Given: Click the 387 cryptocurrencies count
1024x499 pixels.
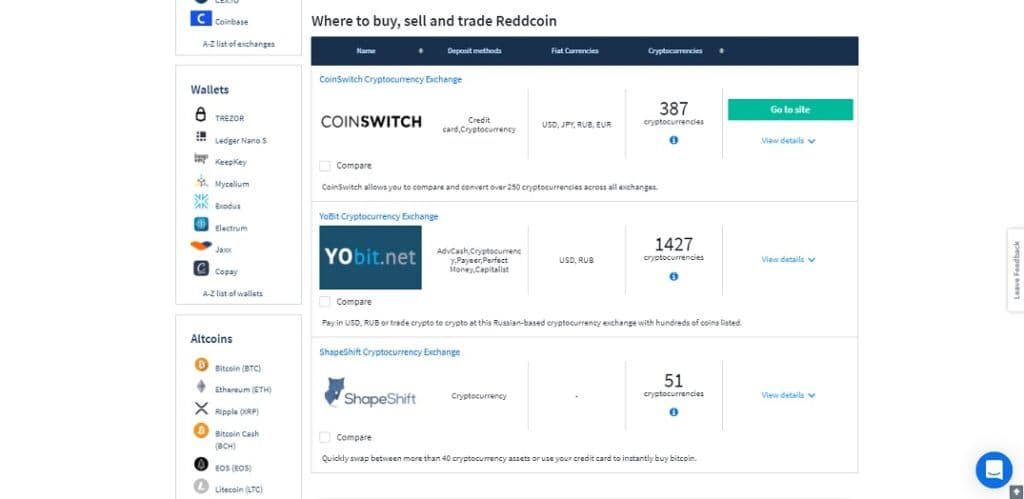Looking at the screenshot, I should click(674, 108).
